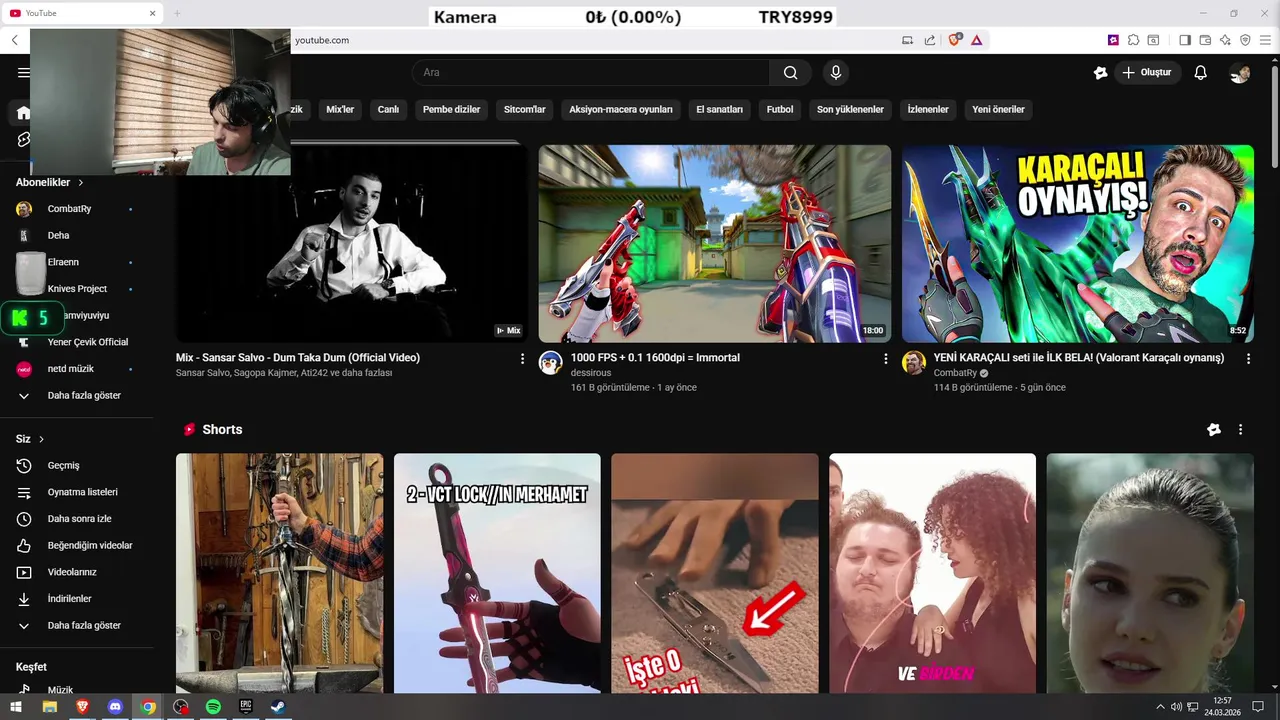Open the Windows notification center icon
This screenshot has width=1280, height=720.
(1259, 707)
